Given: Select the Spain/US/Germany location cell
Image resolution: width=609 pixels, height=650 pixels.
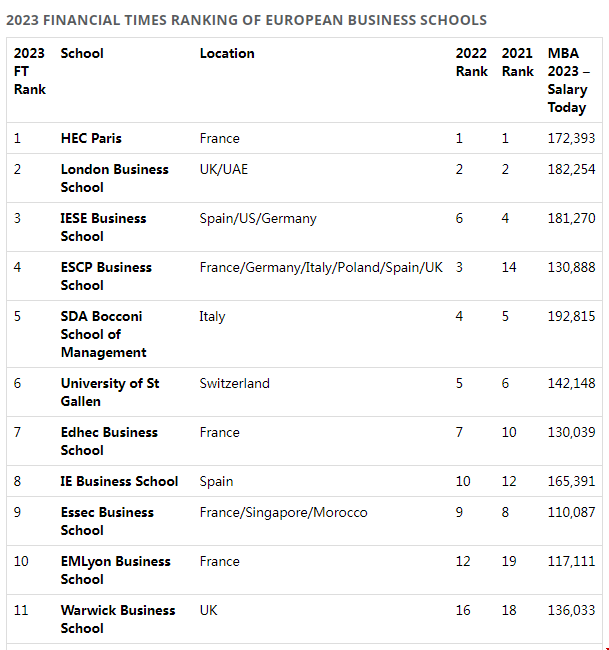Looking at the screenshot, I should tap(257, 218).
